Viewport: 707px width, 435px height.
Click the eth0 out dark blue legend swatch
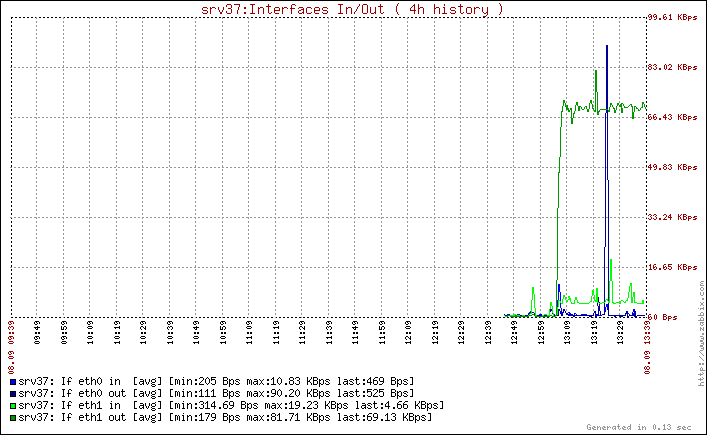pos(13,394)
